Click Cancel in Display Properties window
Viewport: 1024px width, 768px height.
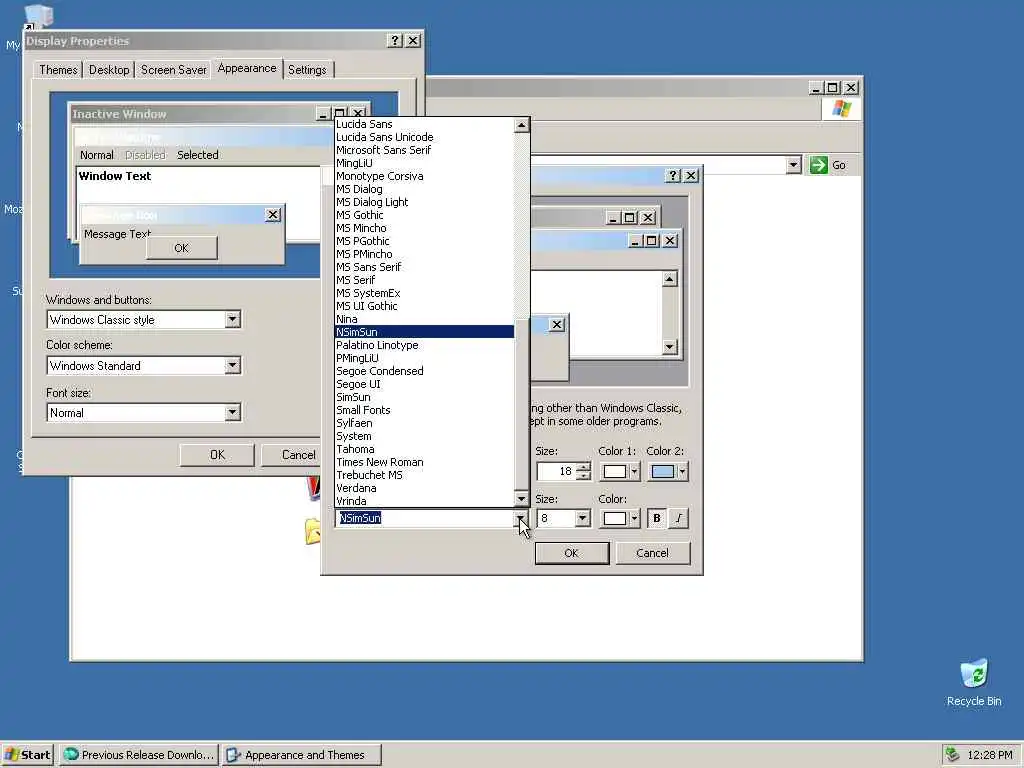[x=291, y=455]
